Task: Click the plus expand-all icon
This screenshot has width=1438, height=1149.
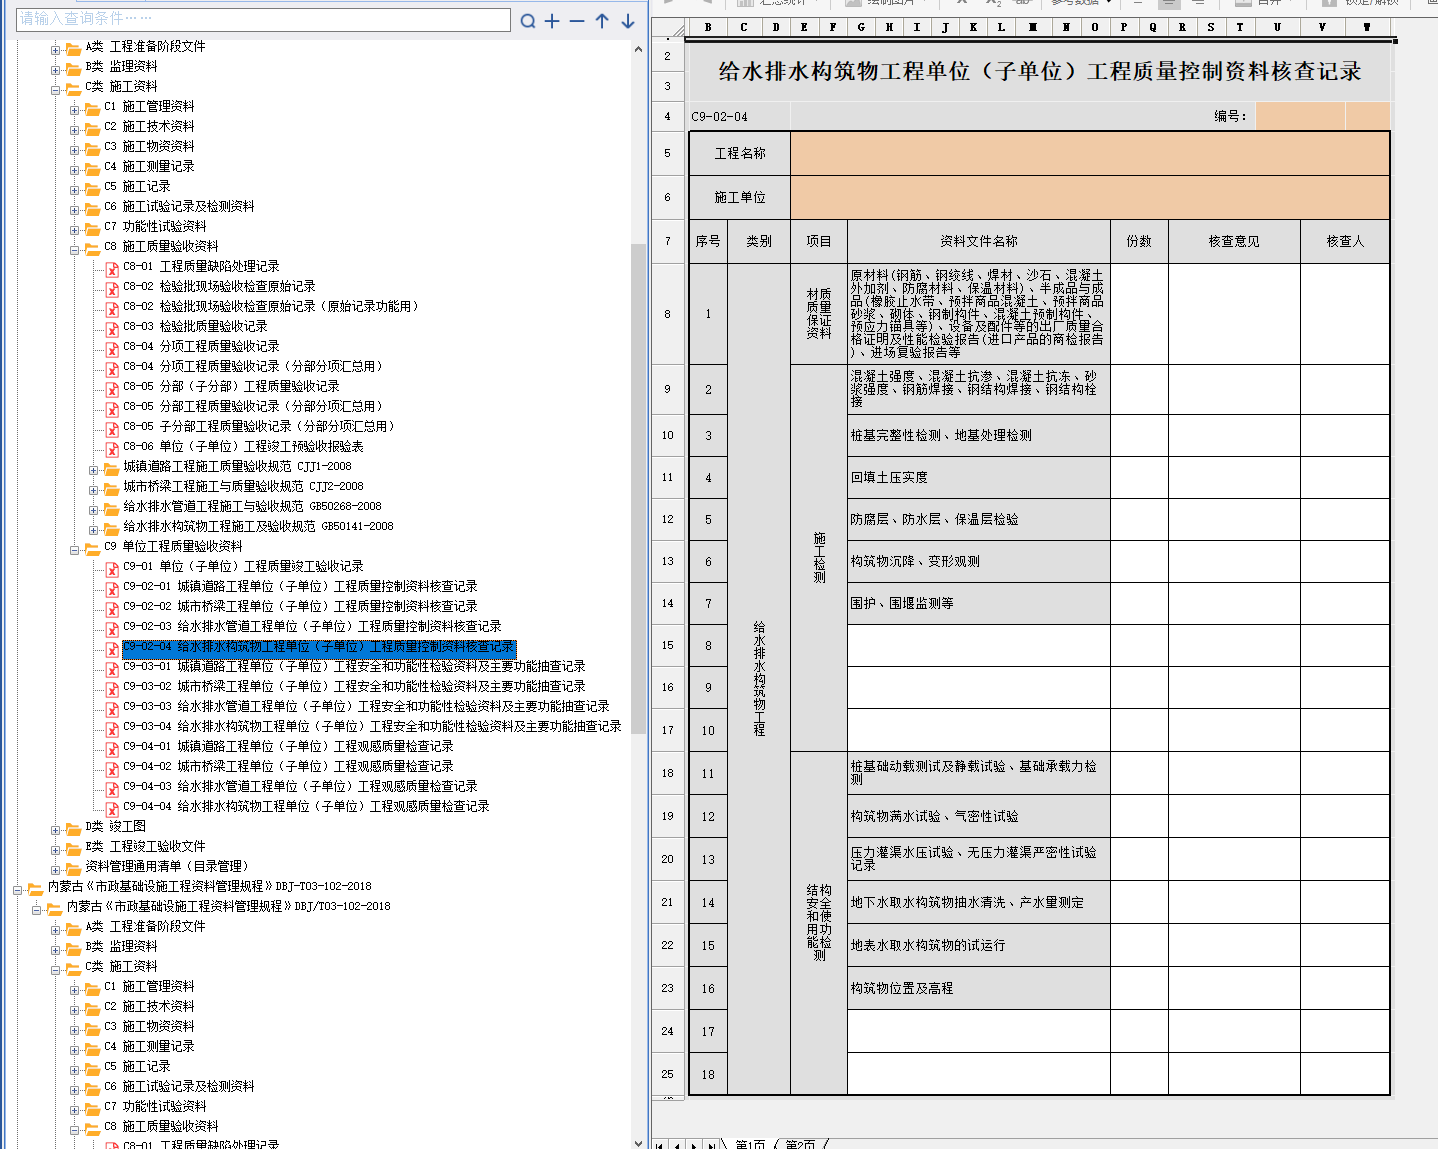Action: pyautogui.click(x=552, y=21)
